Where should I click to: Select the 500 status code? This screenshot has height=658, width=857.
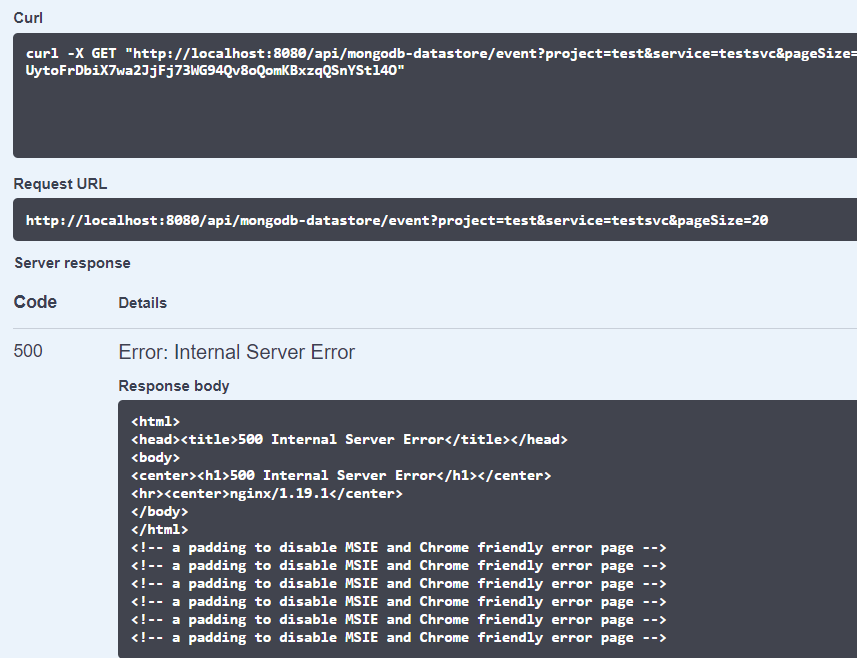[x=28, y=351]
